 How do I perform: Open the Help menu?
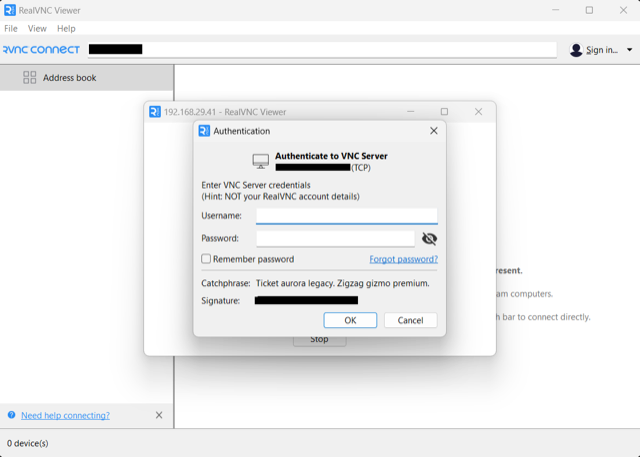66,29
